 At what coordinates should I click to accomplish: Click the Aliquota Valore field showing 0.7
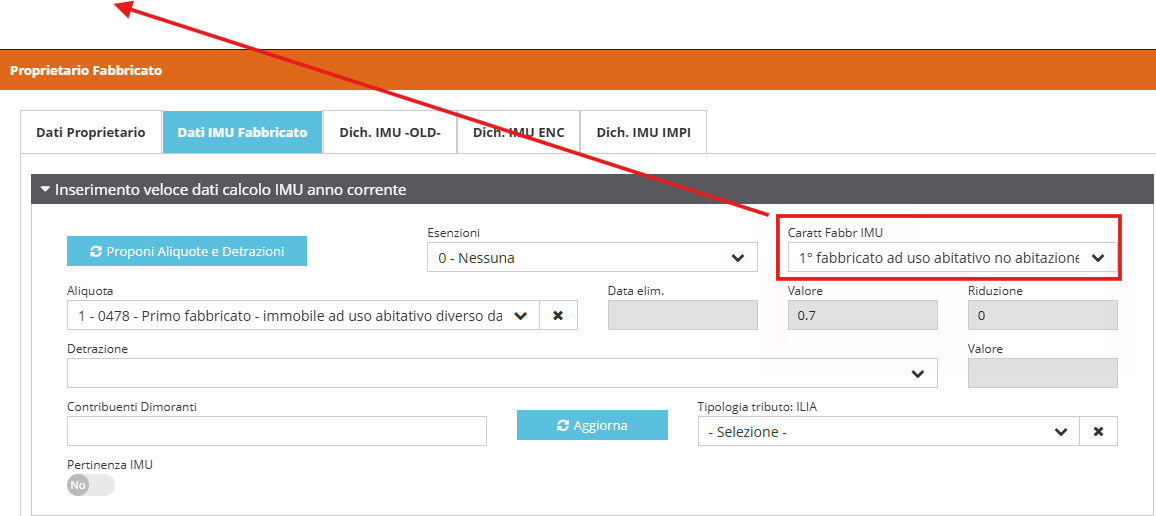pyautogui.click(x=862, y=315)
